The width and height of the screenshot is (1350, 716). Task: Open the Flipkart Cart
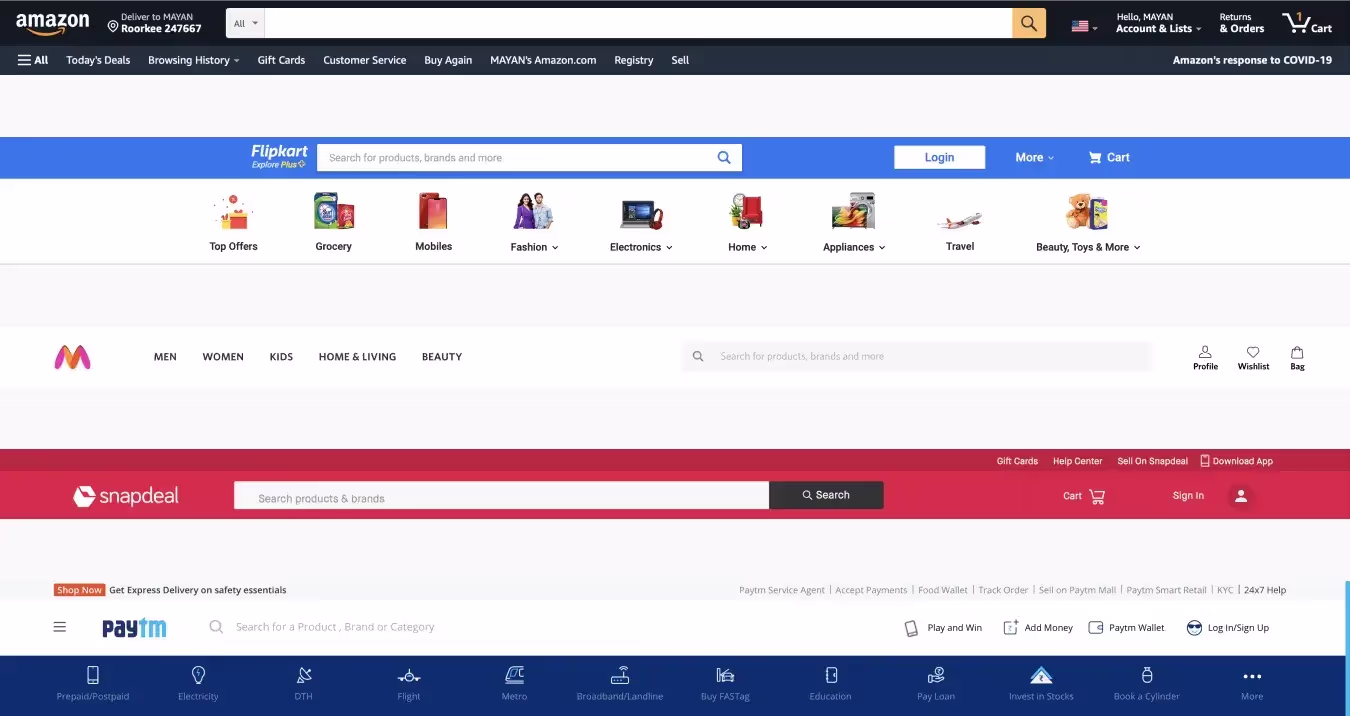point(1109,157)
